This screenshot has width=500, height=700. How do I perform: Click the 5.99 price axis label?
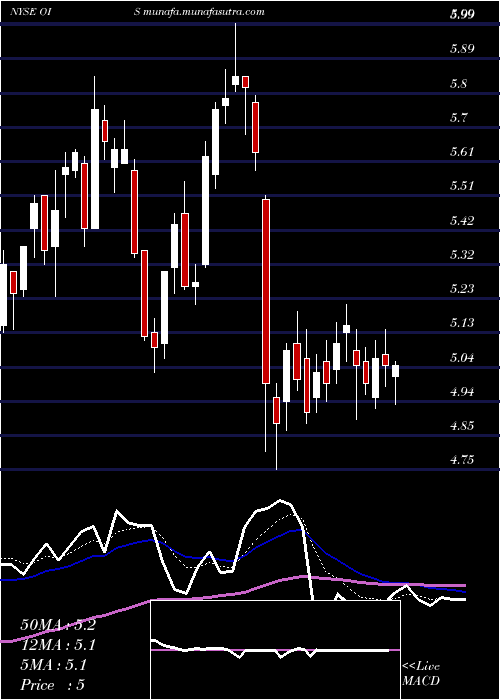tap(462, 15)
